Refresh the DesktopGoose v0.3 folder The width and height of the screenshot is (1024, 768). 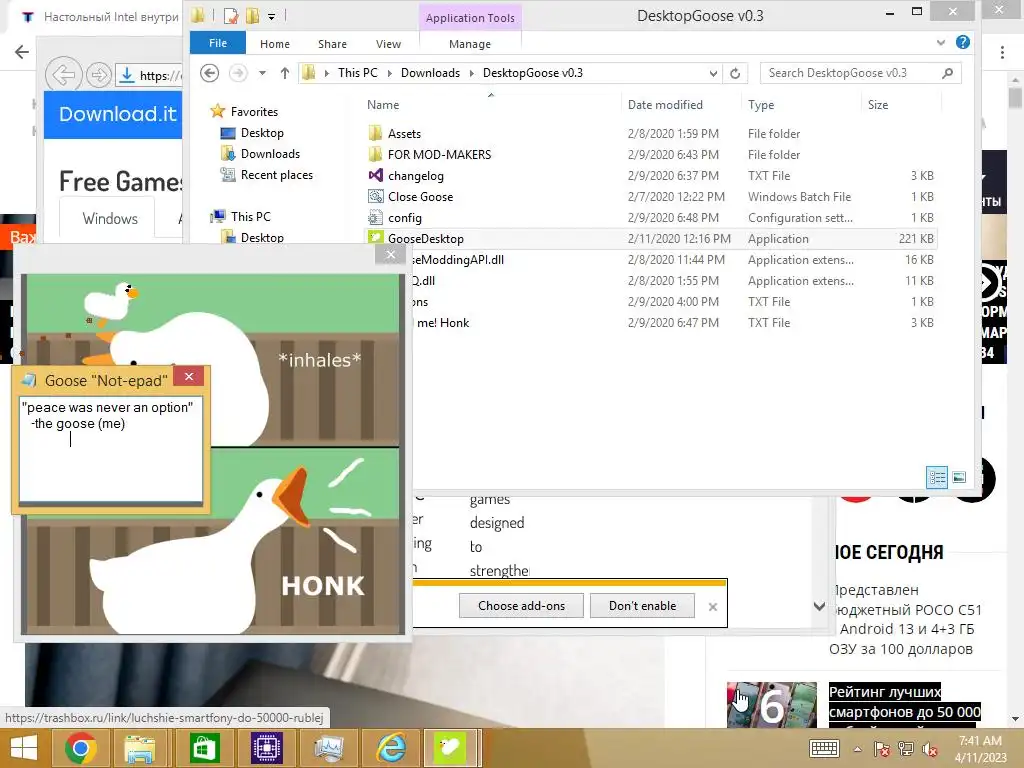[735, 73]
